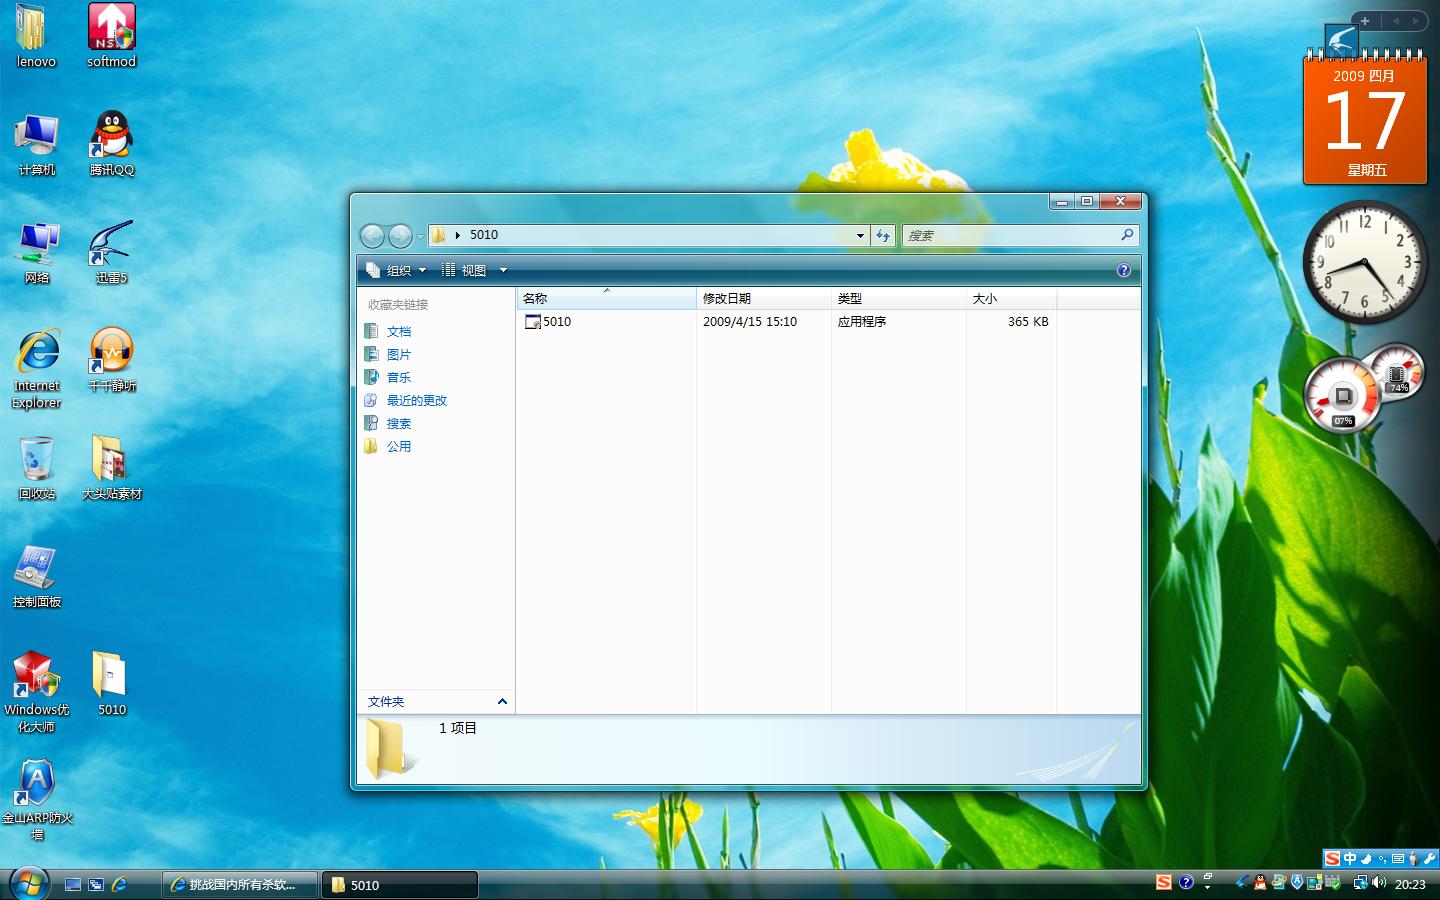Screen dimensions: 1440x900
Task: Toggle the half/full-width moon icon on IME bar
Action: click(1366, 859)
